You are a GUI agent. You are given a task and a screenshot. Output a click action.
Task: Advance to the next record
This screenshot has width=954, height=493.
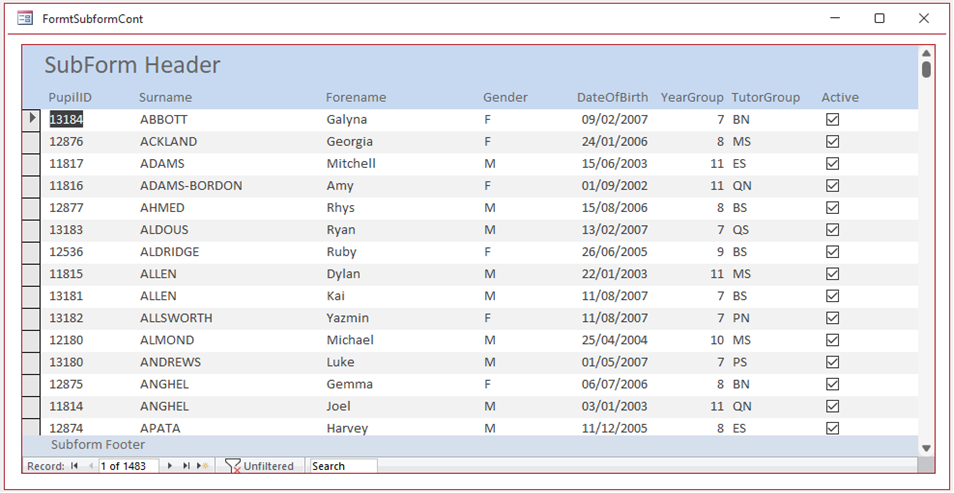pos(170,466)
